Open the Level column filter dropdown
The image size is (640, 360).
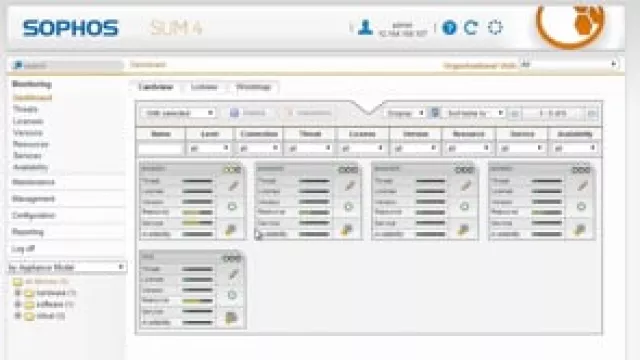(209, 148)
